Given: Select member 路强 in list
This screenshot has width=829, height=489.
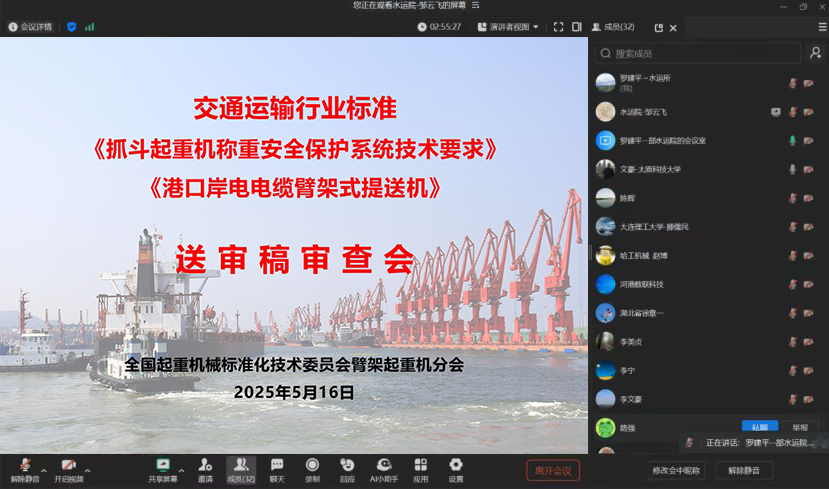Looking at the screenshot, I should (708, 428).
